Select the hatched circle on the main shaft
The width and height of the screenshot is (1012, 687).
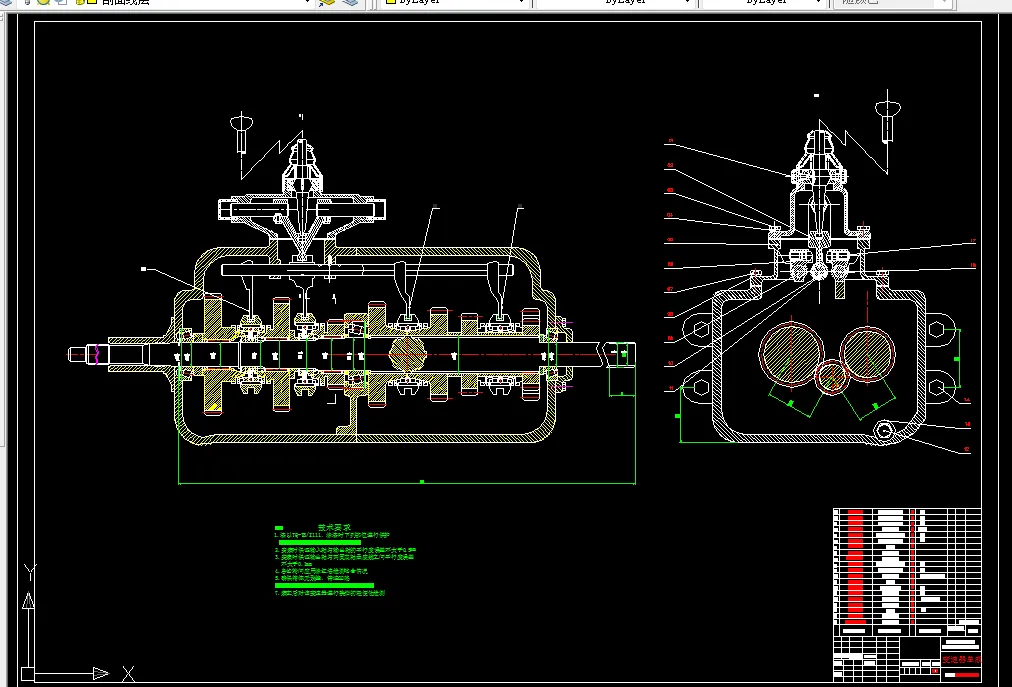pyautogui.click(x=408, y=354)
